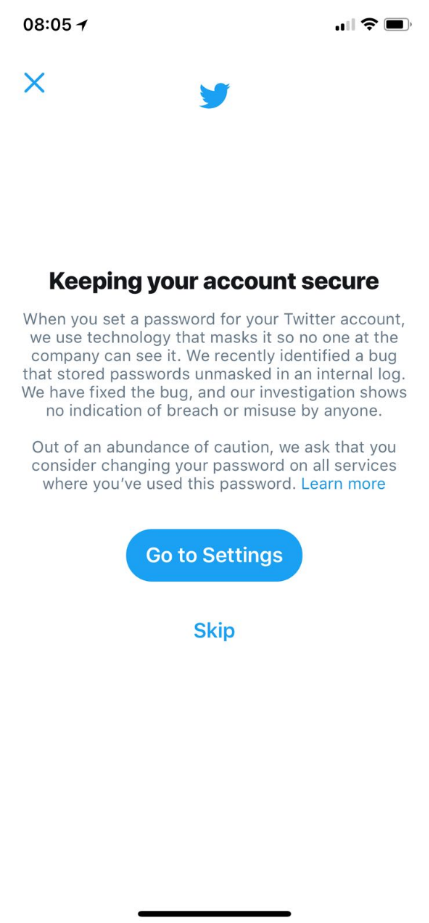The height and width of the screenshot is (923, 429).
Task: Tap the line 'We have fixed the bug'
Action: coord(214,393)
